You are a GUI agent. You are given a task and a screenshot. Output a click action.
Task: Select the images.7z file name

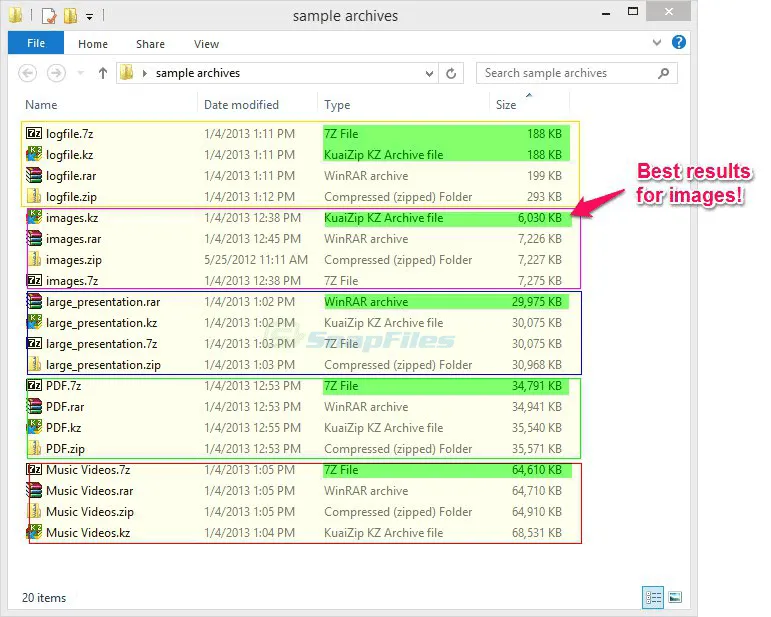click(x=72, y=281)
